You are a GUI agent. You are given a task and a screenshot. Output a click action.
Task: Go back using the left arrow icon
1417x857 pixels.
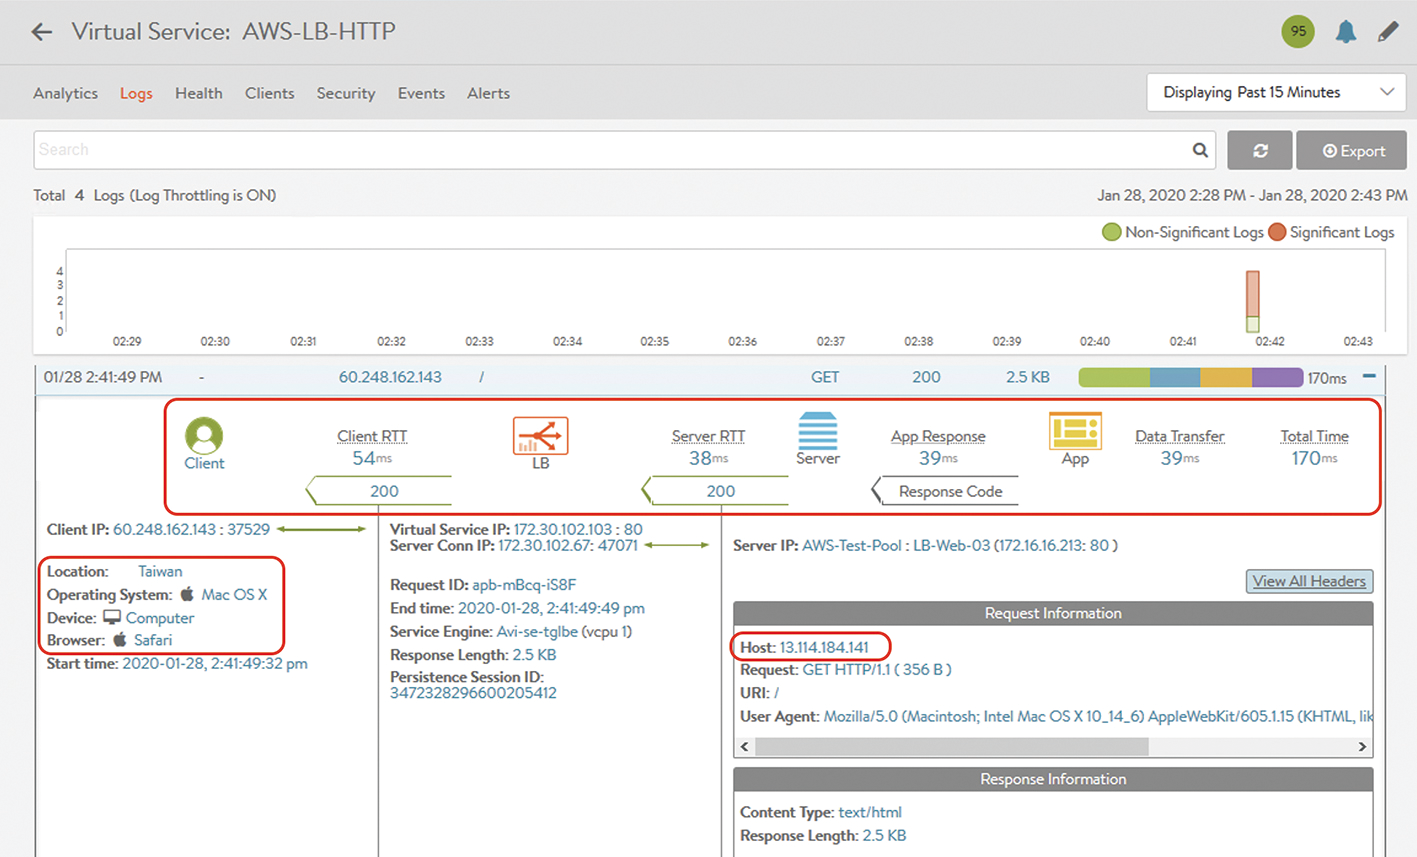pyautogui.click(x=41, y=32)
